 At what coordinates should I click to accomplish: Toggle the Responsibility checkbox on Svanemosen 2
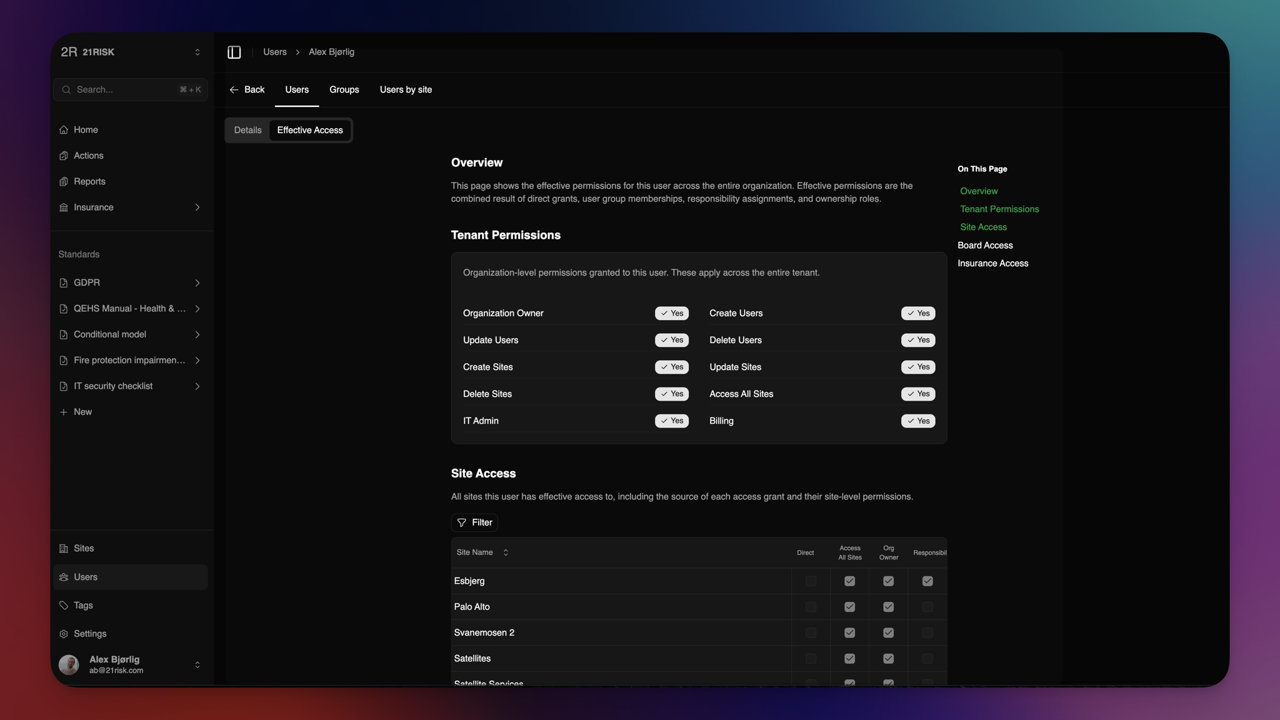tap(927, 632)
